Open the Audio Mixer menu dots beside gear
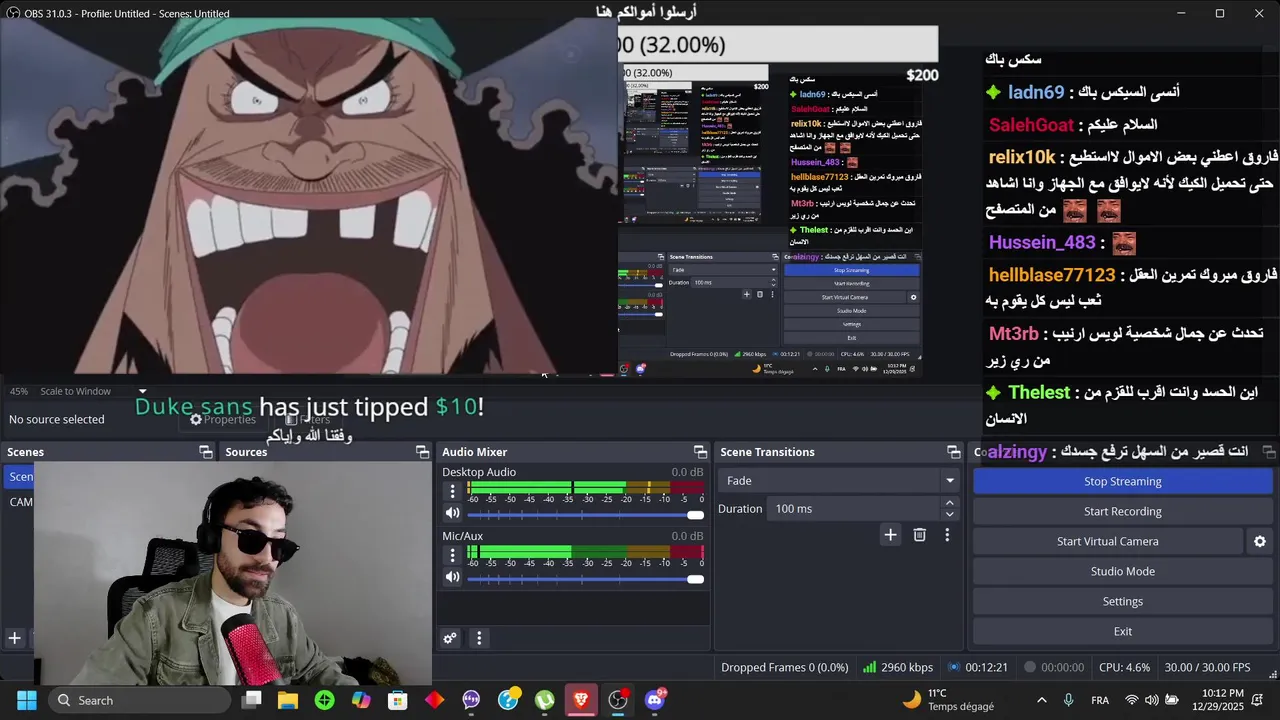 479,638
